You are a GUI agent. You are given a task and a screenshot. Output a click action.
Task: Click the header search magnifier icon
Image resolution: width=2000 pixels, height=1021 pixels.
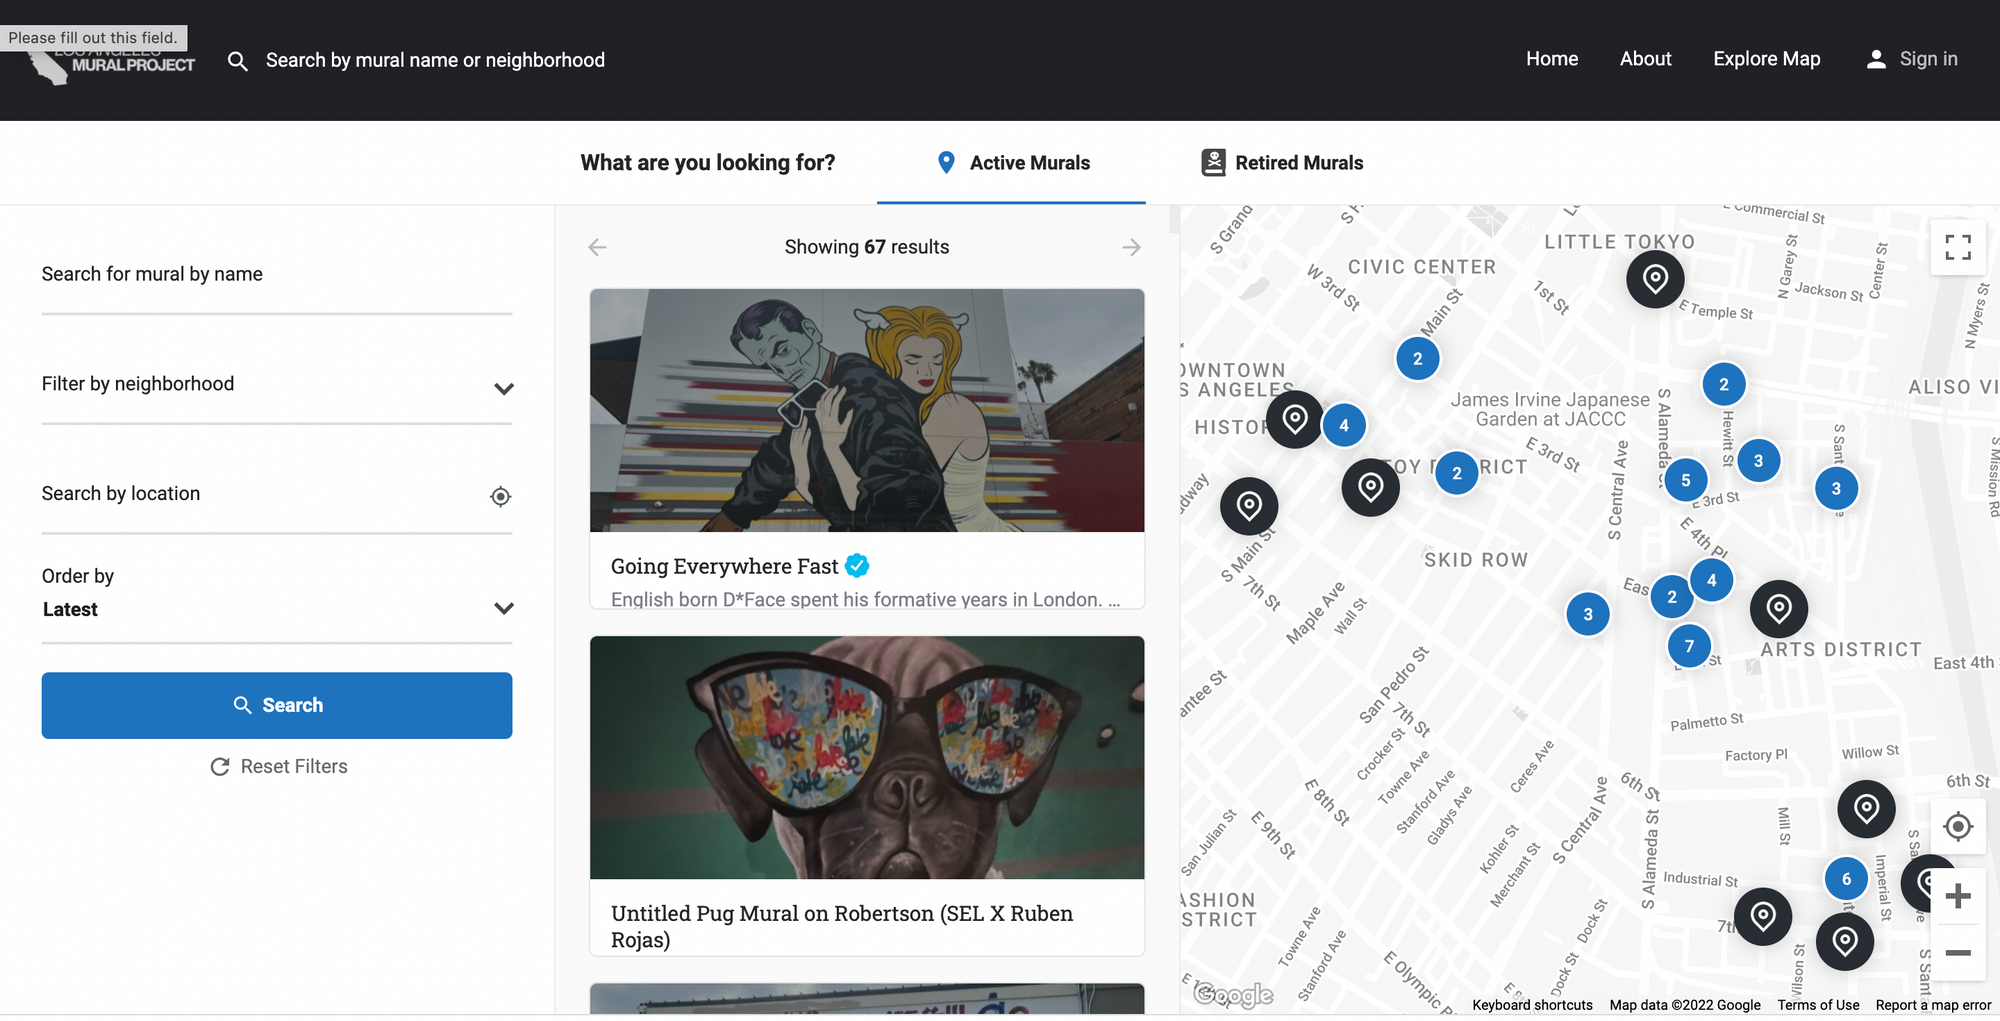click(237, 61)
